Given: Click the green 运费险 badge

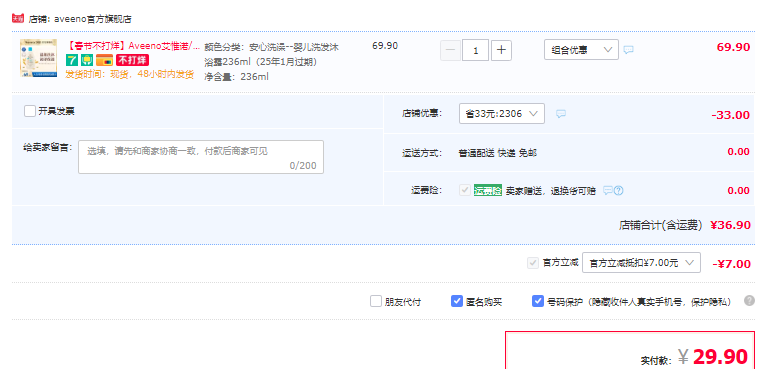Looking at the screenshot, I should click(488, 190).
